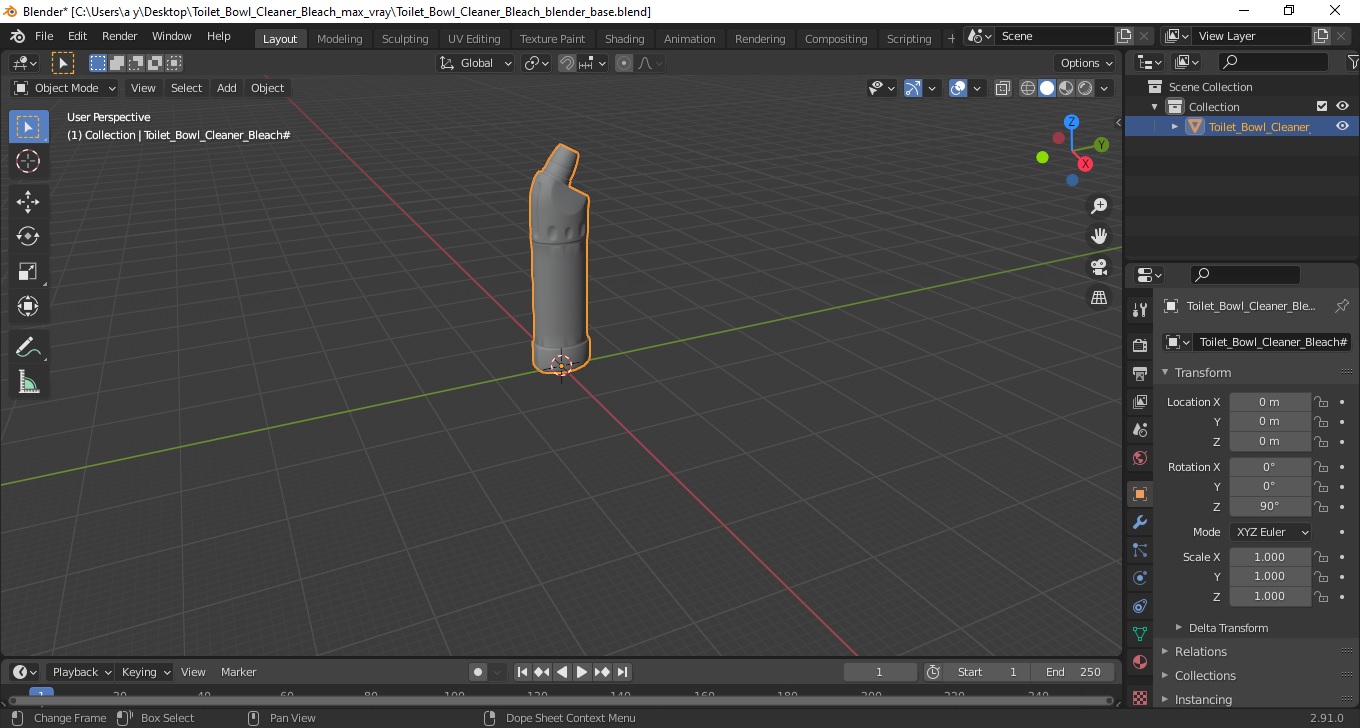
Task: Choose the Rotate tool
Action: [28, 236]
